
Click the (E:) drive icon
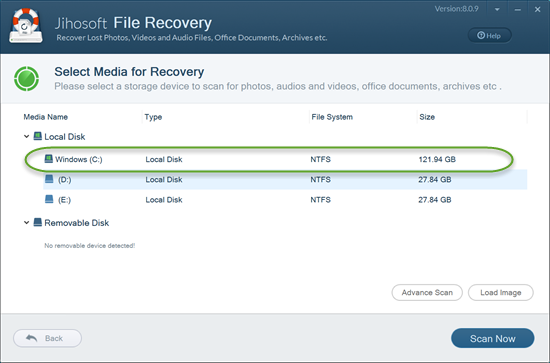[49, 199]
